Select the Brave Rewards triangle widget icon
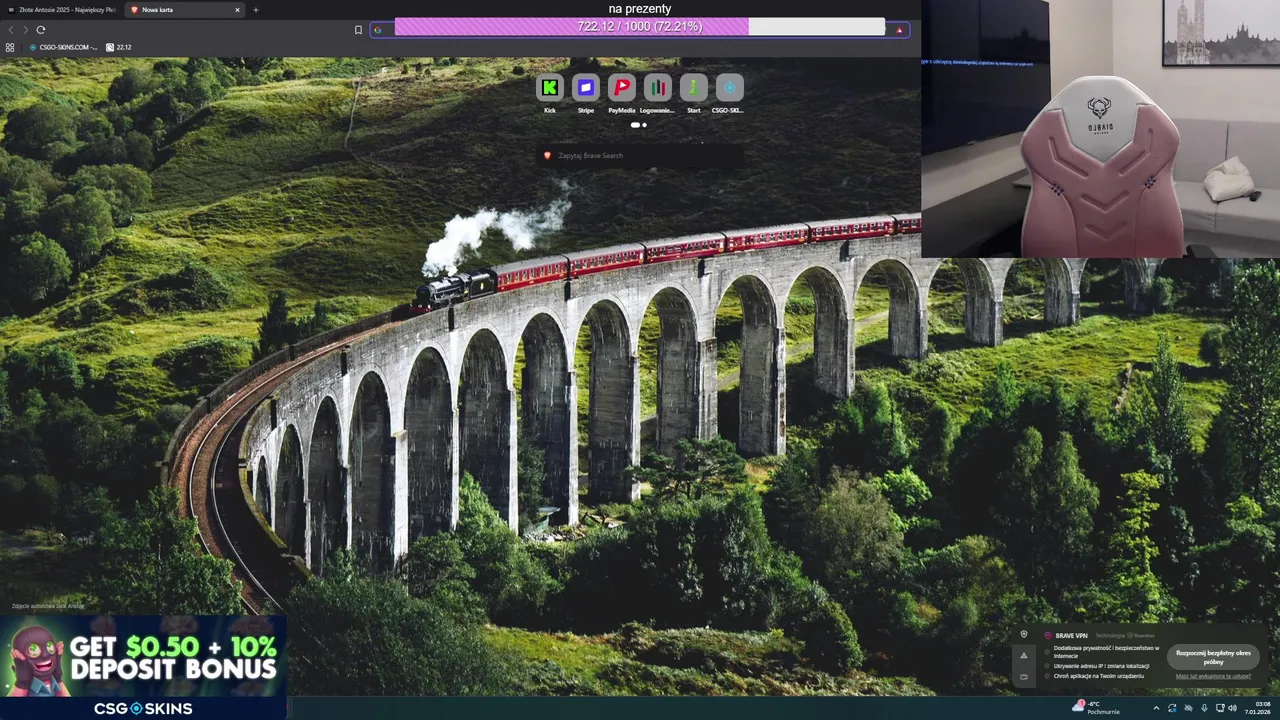Viewport: 1280px width, 720px height. pos(1023,656)
